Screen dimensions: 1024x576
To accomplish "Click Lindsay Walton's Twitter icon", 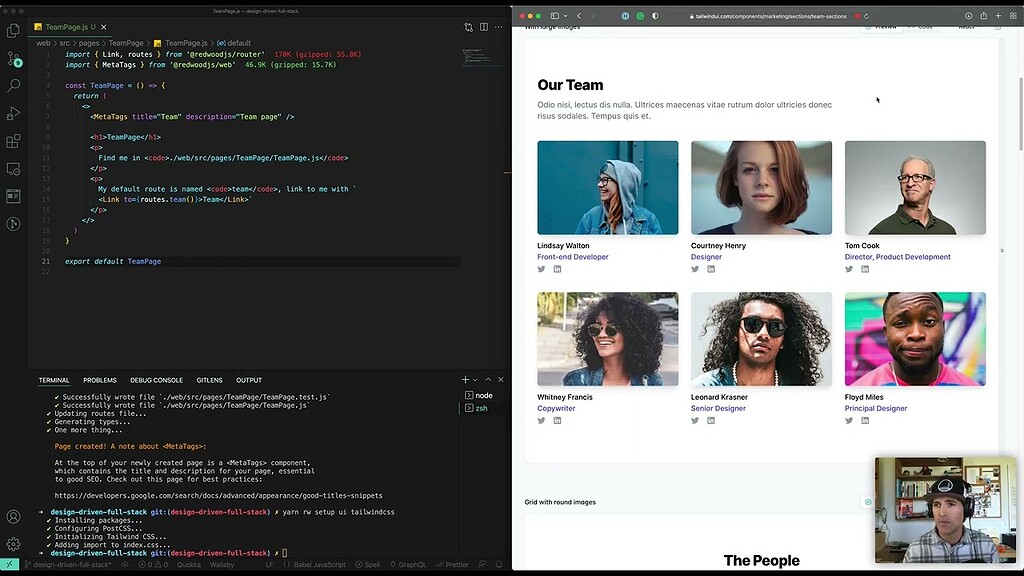I will [x=541, y=268].
